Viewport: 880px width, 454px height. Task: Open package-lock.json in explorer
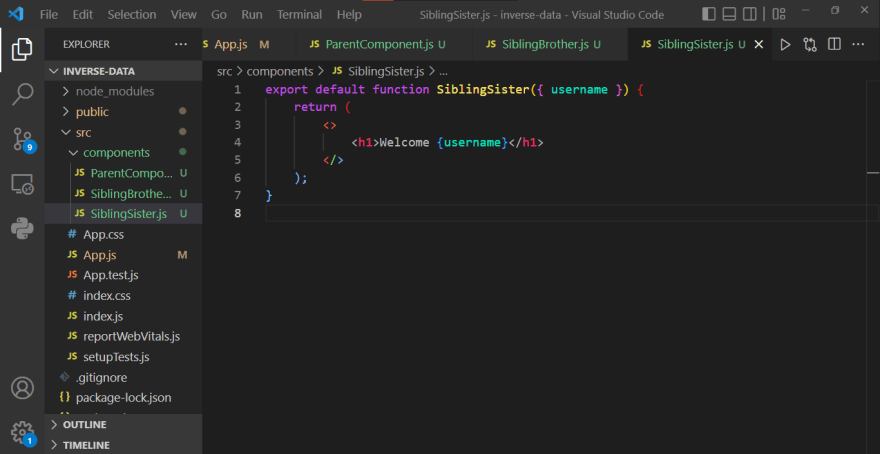(x=123, y=397)
